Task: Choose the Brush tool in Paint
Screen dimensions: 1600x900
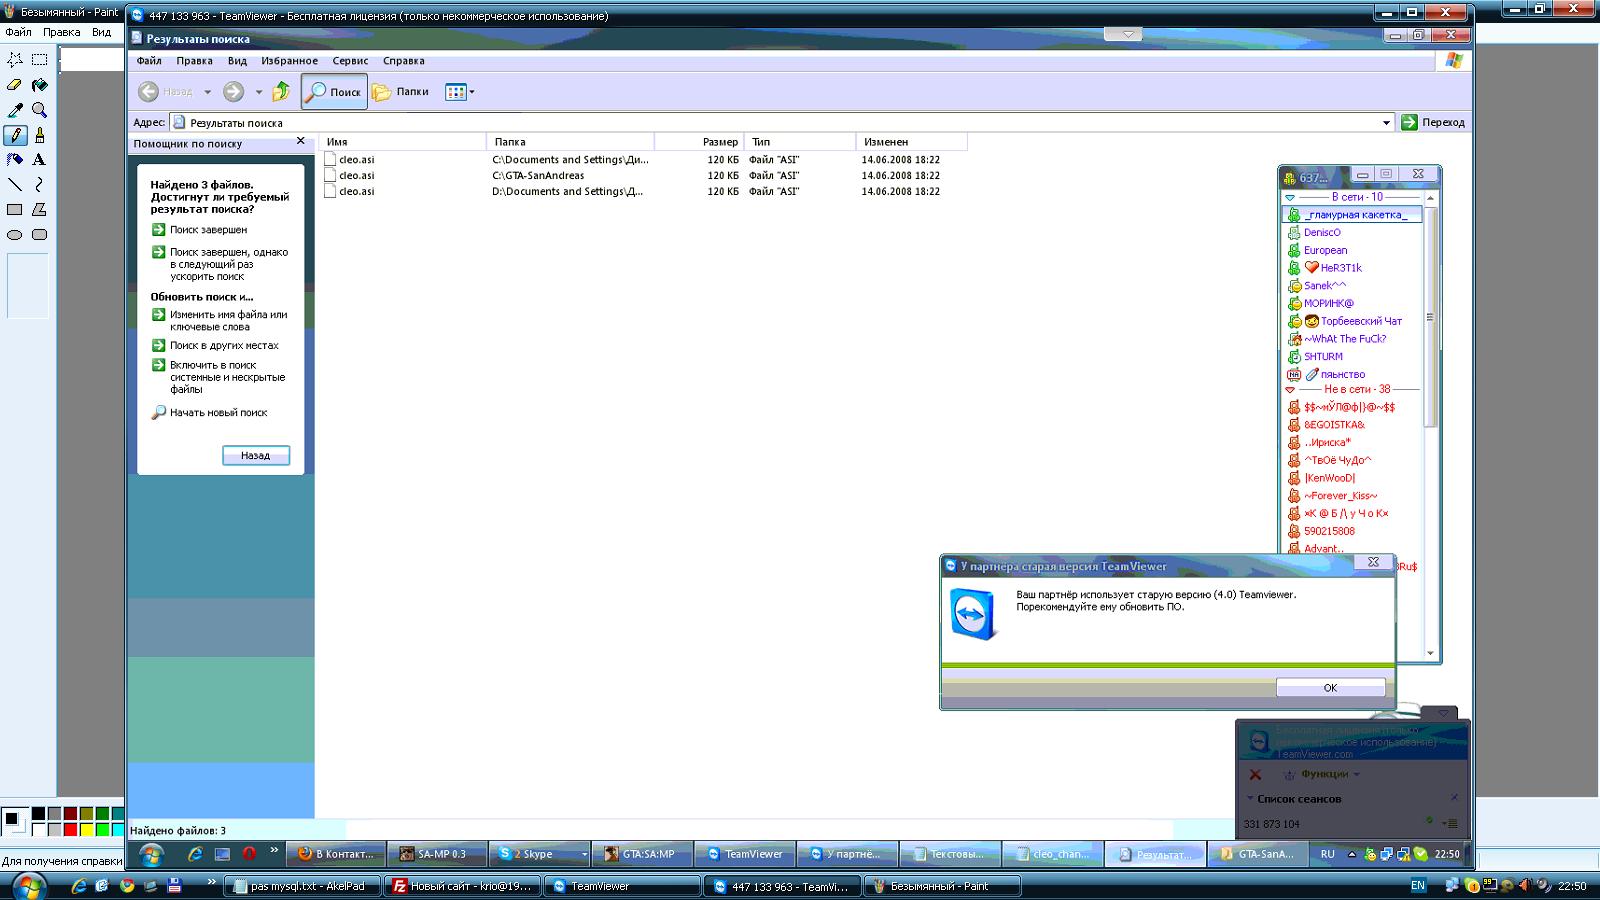Action: coord(40,135)
